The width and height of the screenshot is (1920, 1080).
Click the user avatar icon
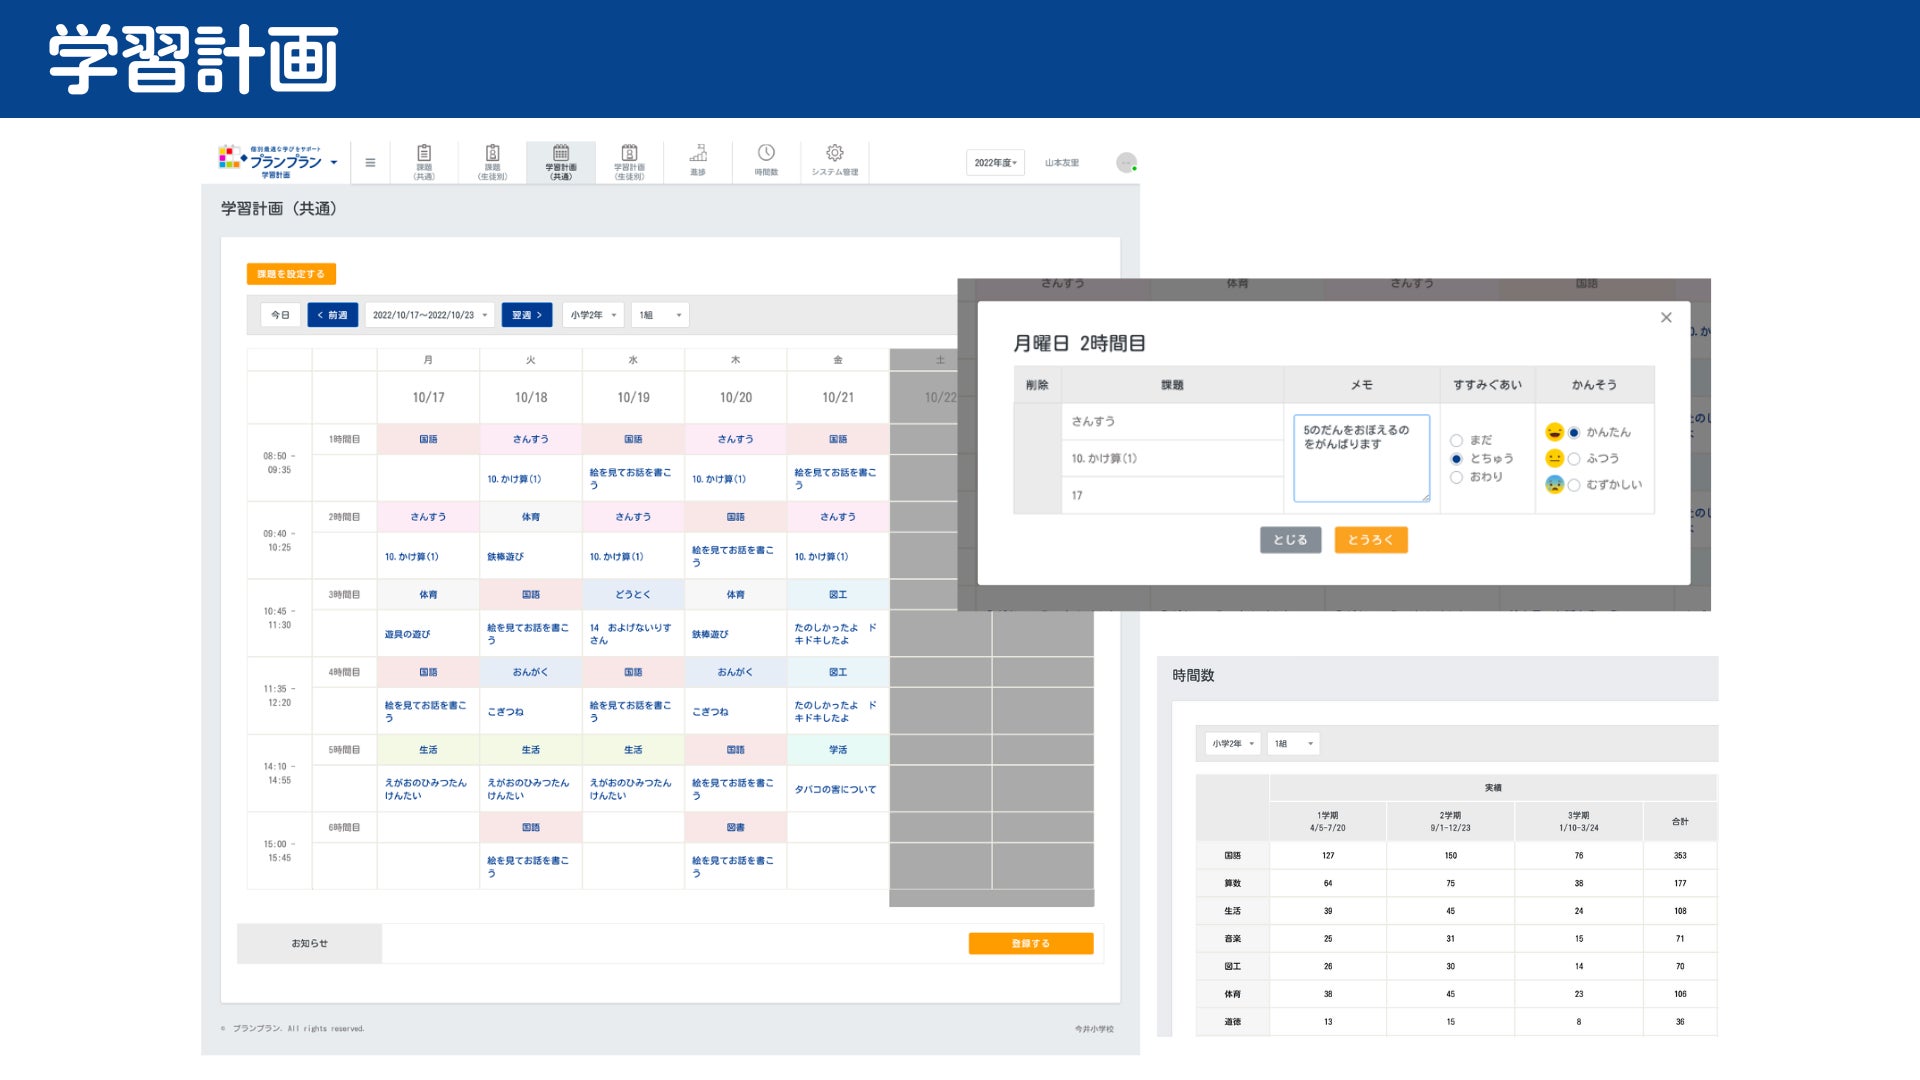pos(1126,162)
